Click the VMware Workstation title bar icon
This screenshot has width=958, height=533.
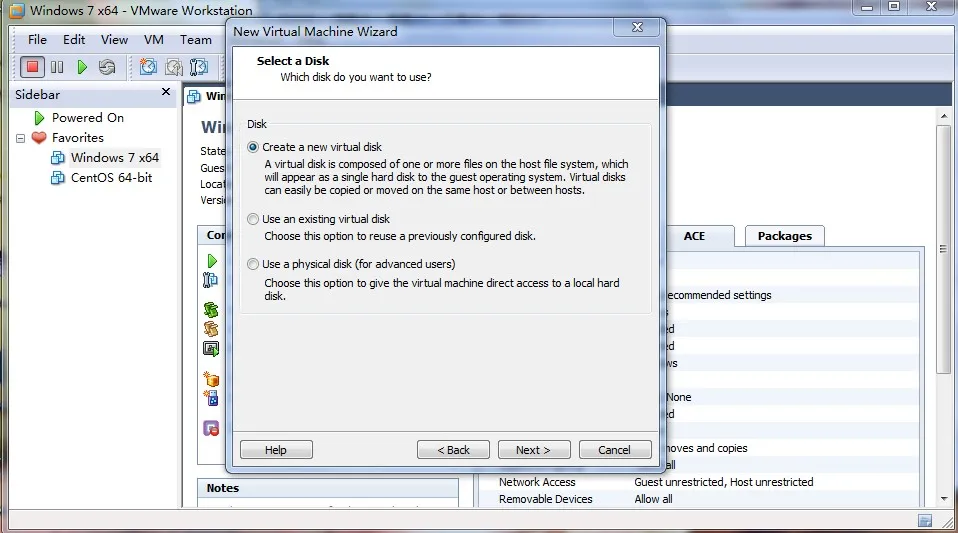point(16,10)
